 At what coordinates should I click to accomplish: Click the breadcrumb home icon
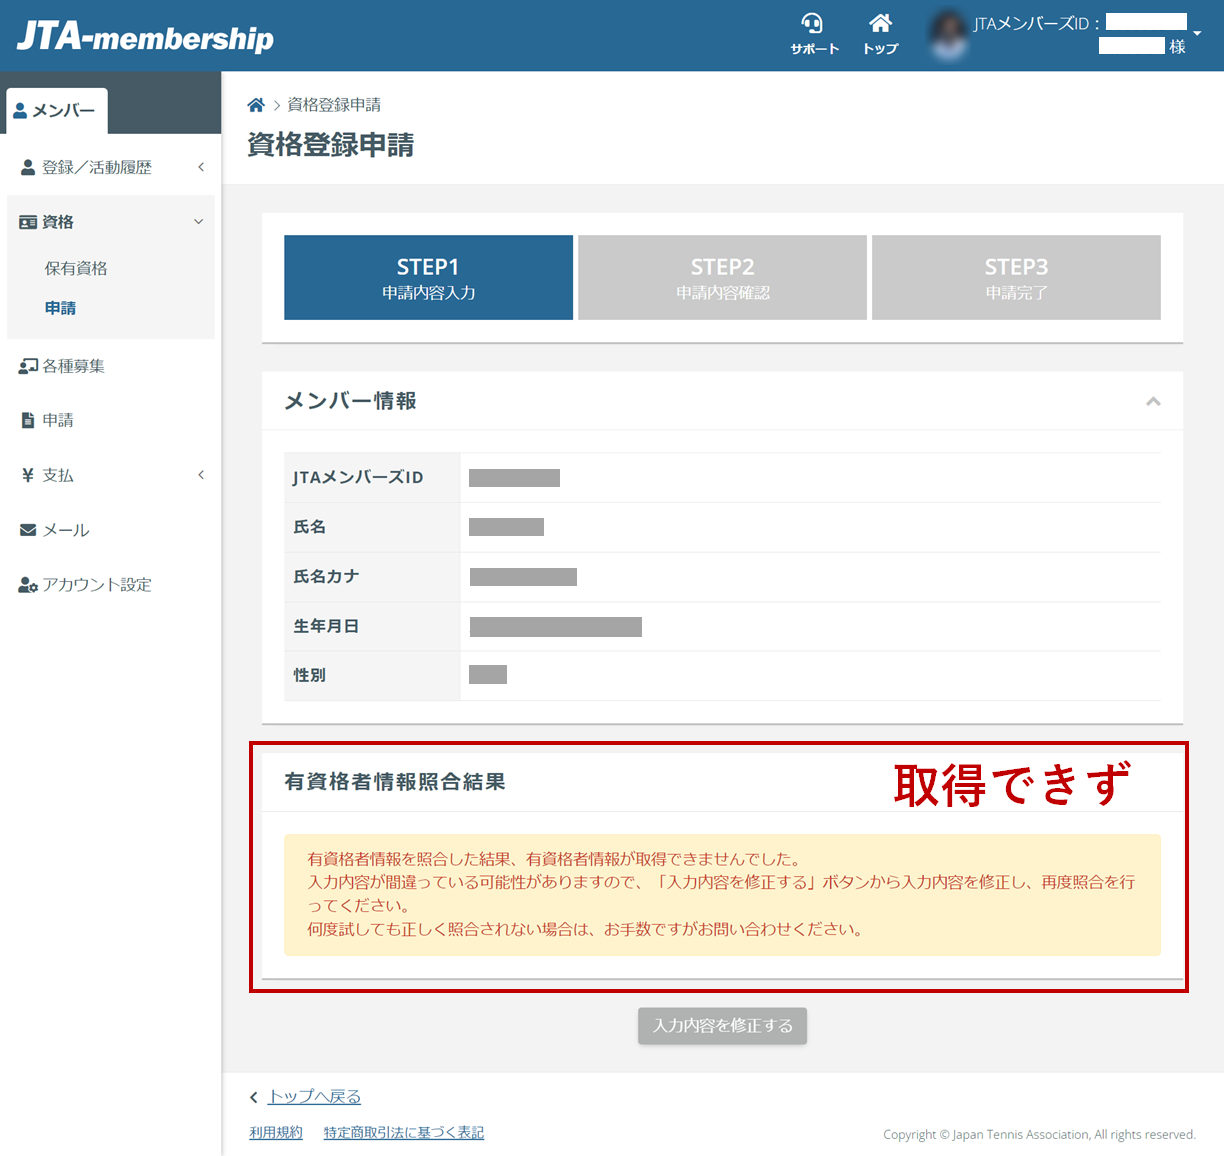point(256,105)
